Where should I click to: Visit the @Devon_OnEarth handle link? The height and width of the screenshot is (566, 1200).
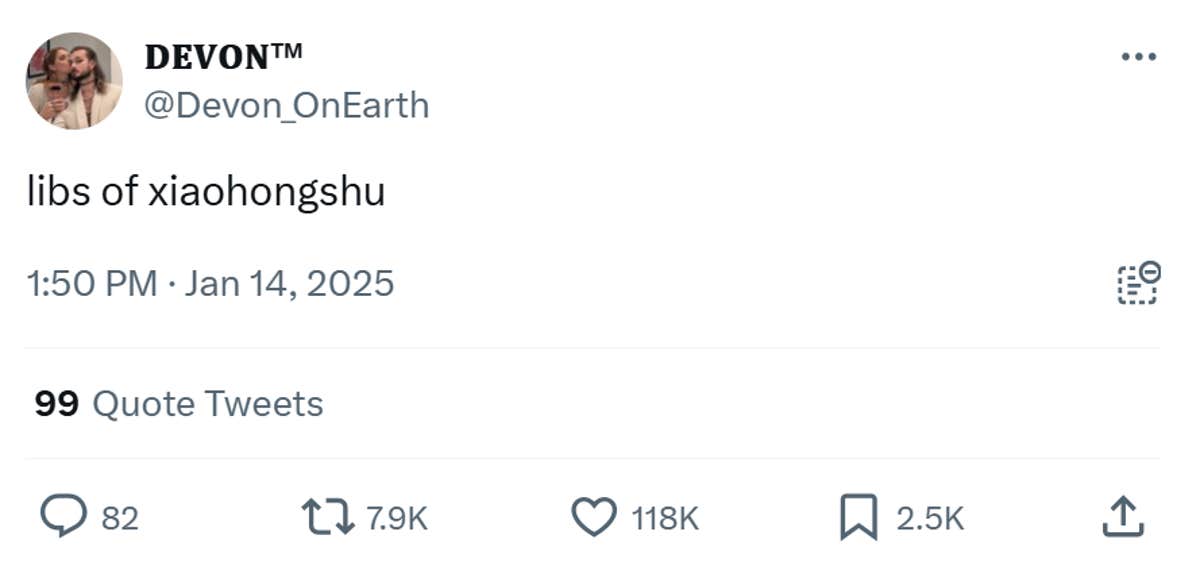coord(287,105)
